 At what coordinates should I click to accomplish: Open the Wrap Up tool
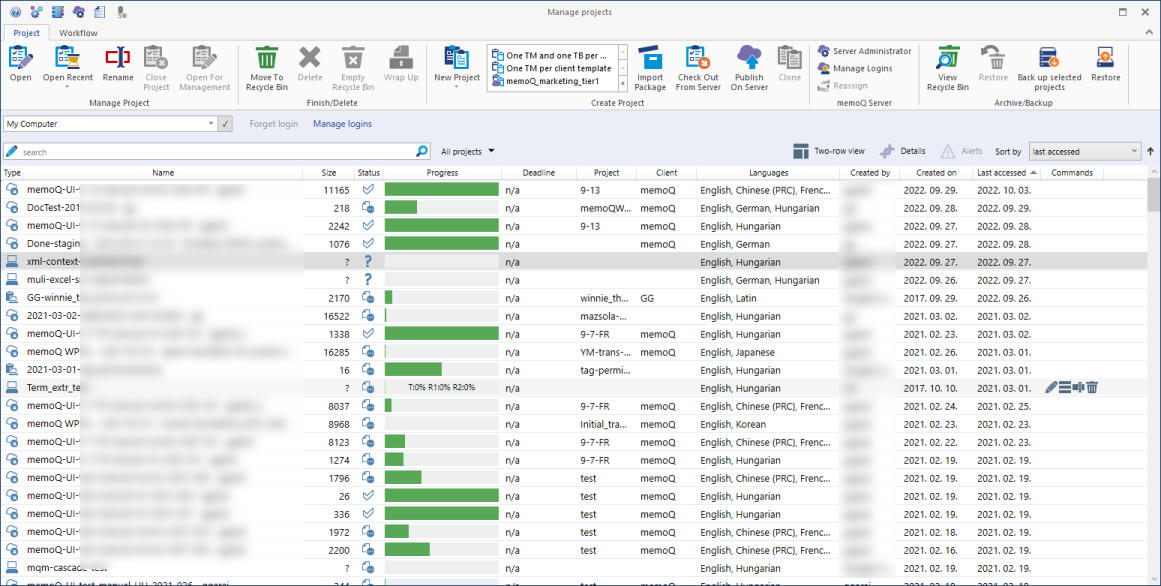pyautogui.click(x=400, y=67)
